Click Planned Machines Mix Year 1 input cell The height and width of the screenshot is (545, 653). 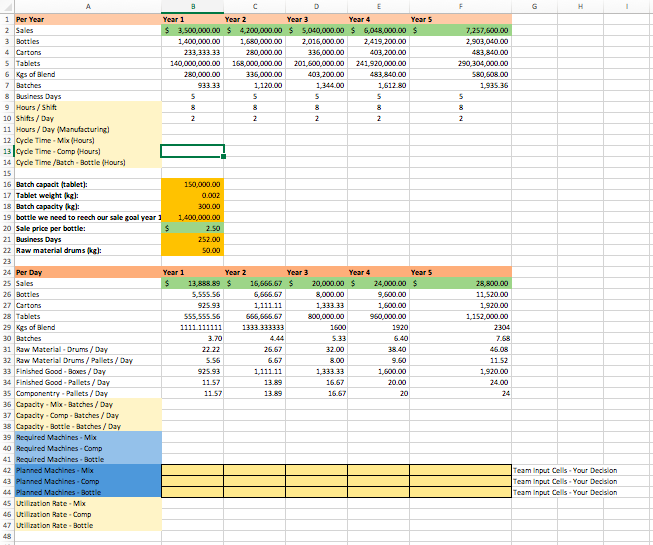[x=192, y=470]
